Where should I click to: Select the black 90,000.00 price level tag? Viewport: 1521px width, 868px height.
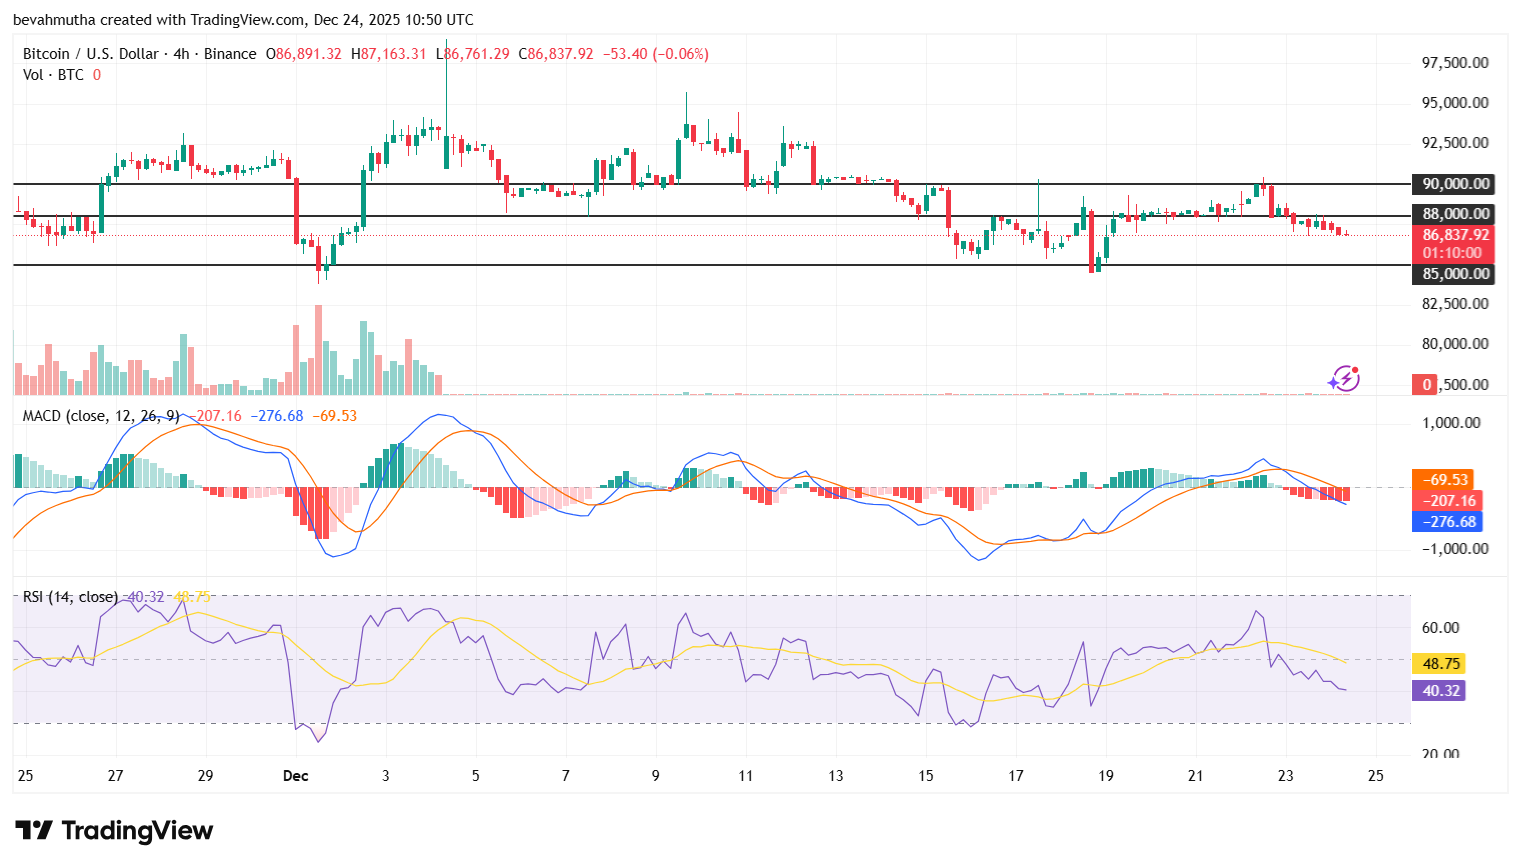click(x=1452, y=184)
